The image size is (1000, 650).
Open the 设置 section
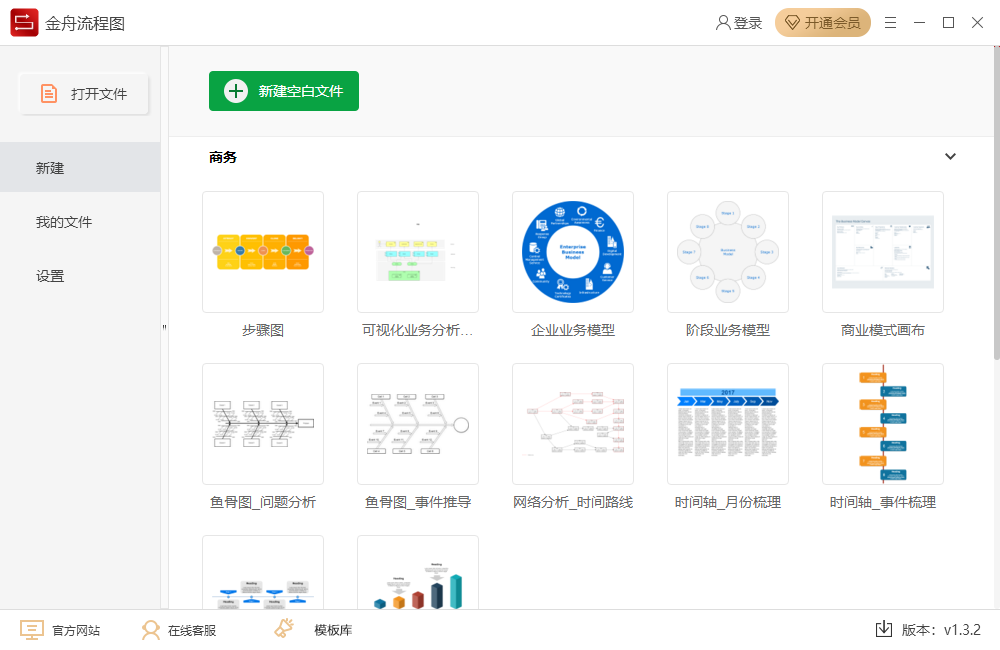click(50, 275)
